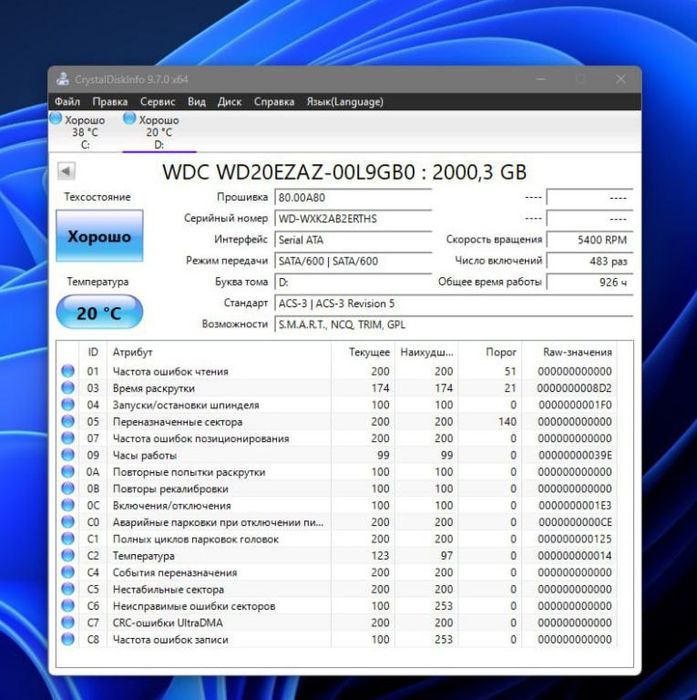Click the current value 123 in Температура row
Screen dimensions: 697x700
(x=380, y=556)
